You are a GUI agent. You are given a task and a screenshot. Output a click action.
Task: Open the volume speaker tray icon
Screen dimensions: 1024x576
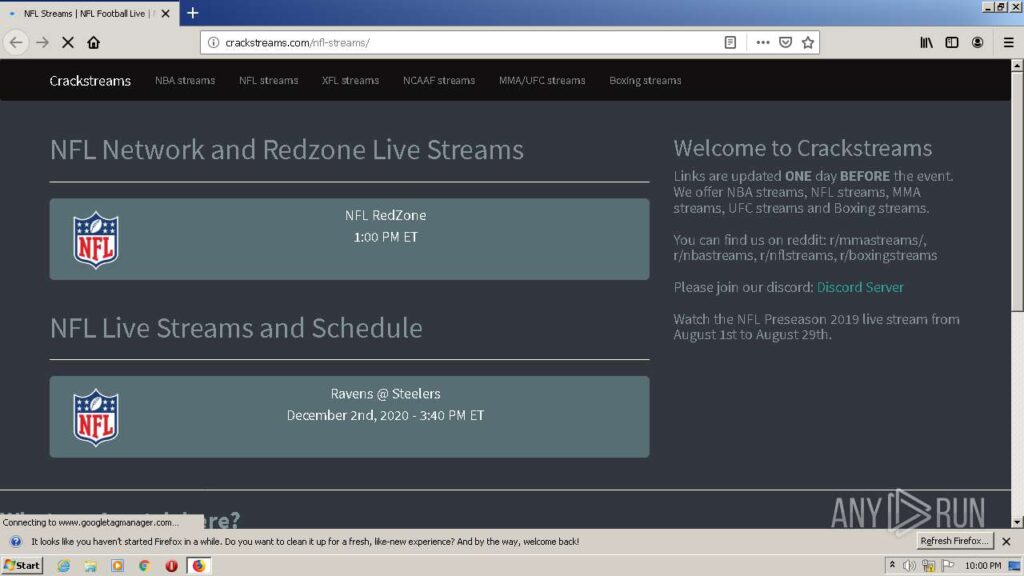909,566
